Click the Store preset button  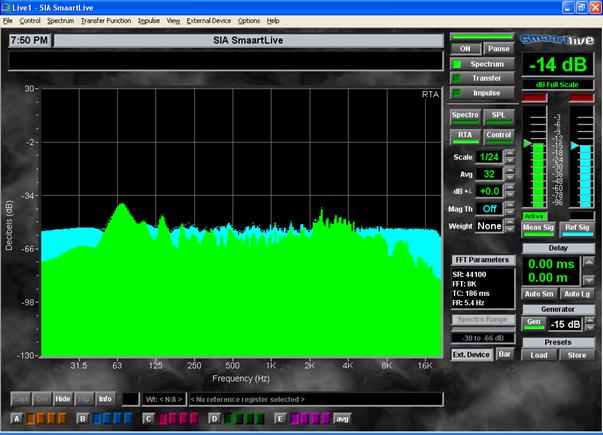pos(579,354)
